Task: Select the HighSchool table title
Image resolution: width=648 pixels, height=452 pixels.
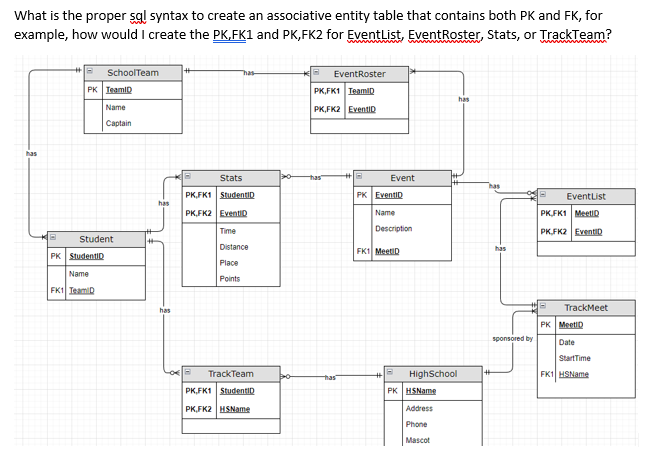Action: click(433, 374)
